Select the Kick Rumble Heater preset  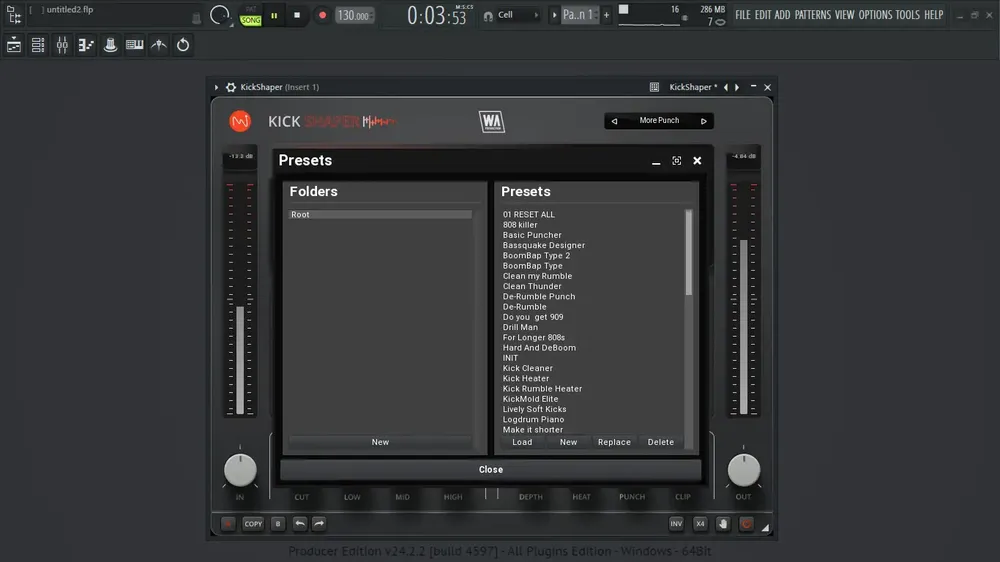[x=542, y=388]
